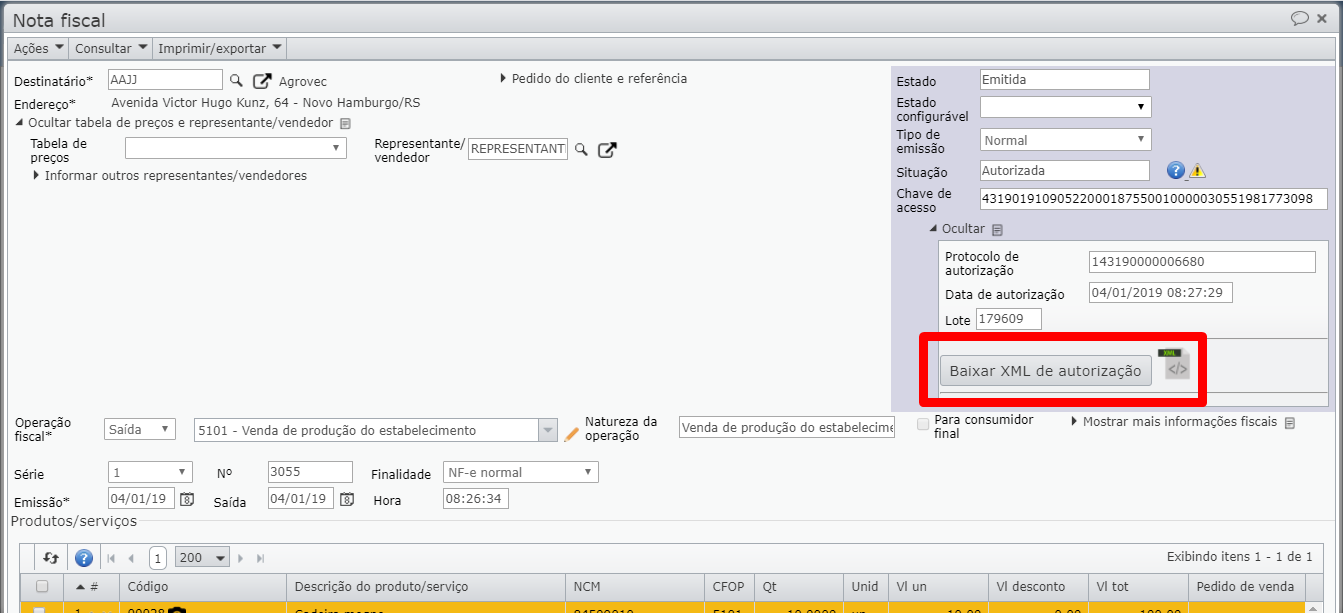Click the yellow warning icon beside Situação
This screenshot has width=1343, height=613.
(1197, 171)
